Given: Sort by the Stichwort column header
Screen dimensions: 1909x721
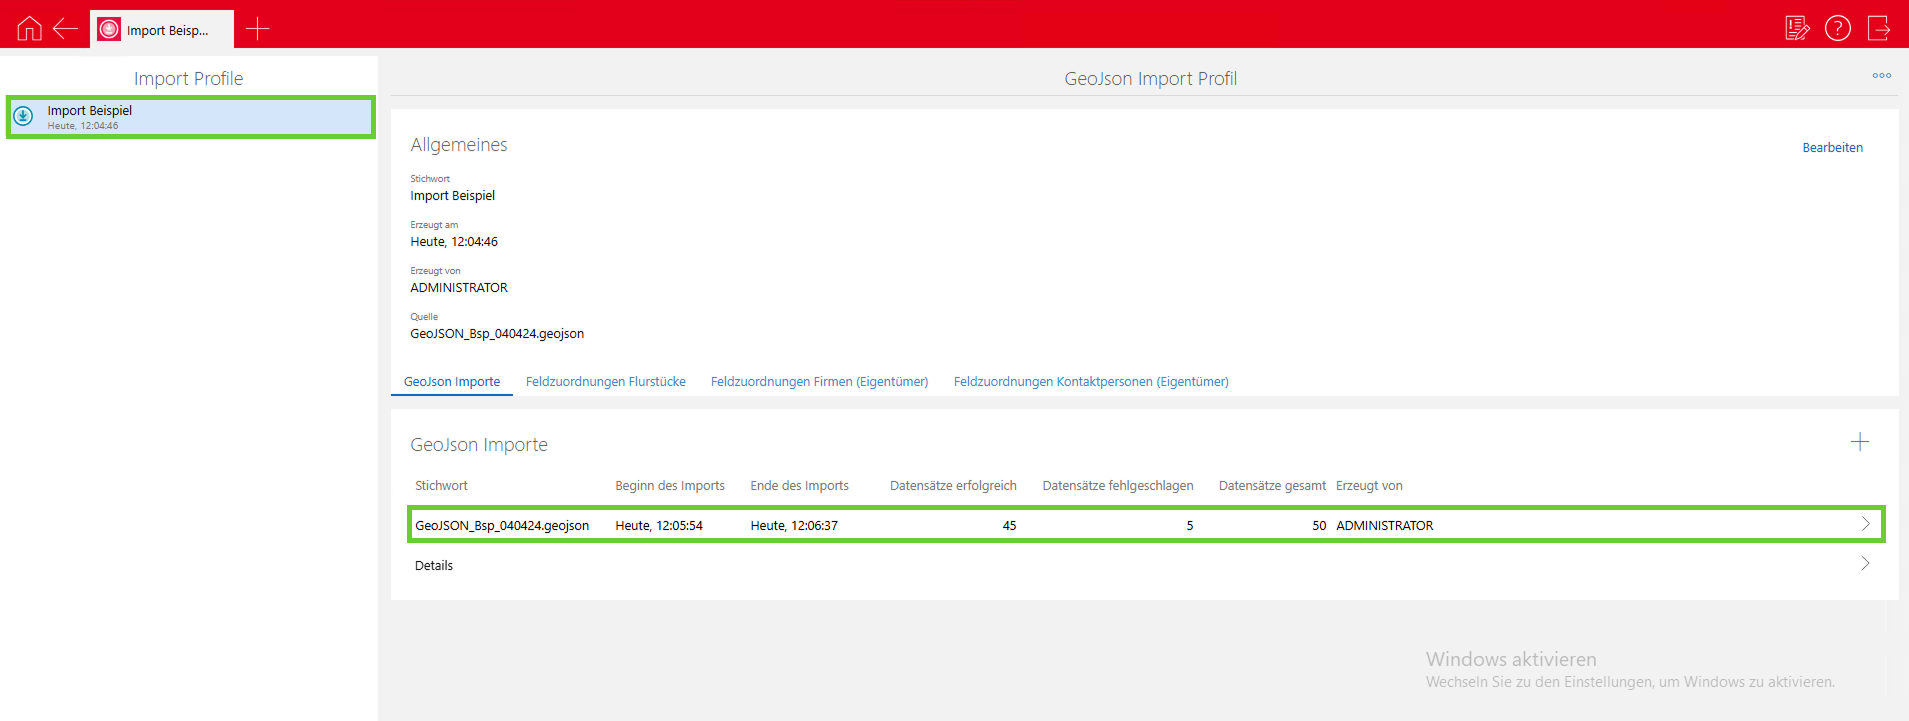Looking at the screenshot, I should (x=441, y=486).
